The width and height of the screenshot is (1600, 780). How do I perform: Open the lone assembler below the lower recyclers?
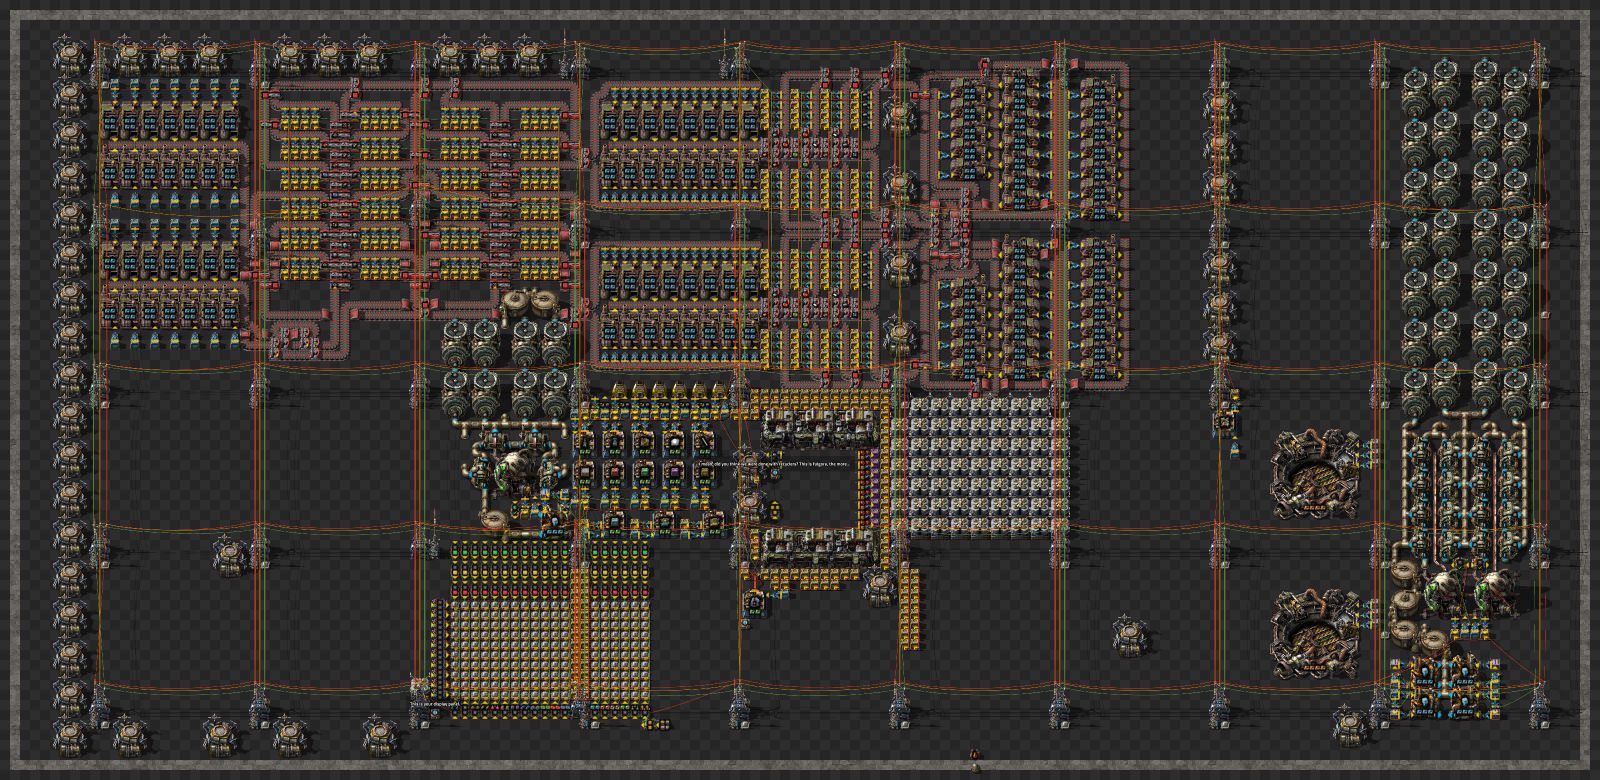tap(755, 602)
